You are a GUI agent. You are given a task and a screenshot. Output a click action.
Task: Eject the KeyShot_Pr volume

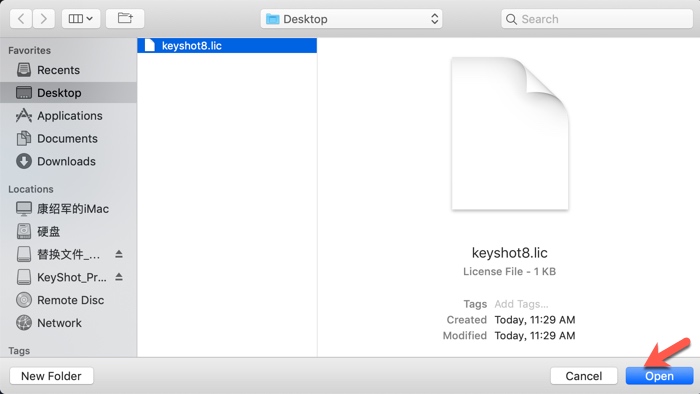119,277
